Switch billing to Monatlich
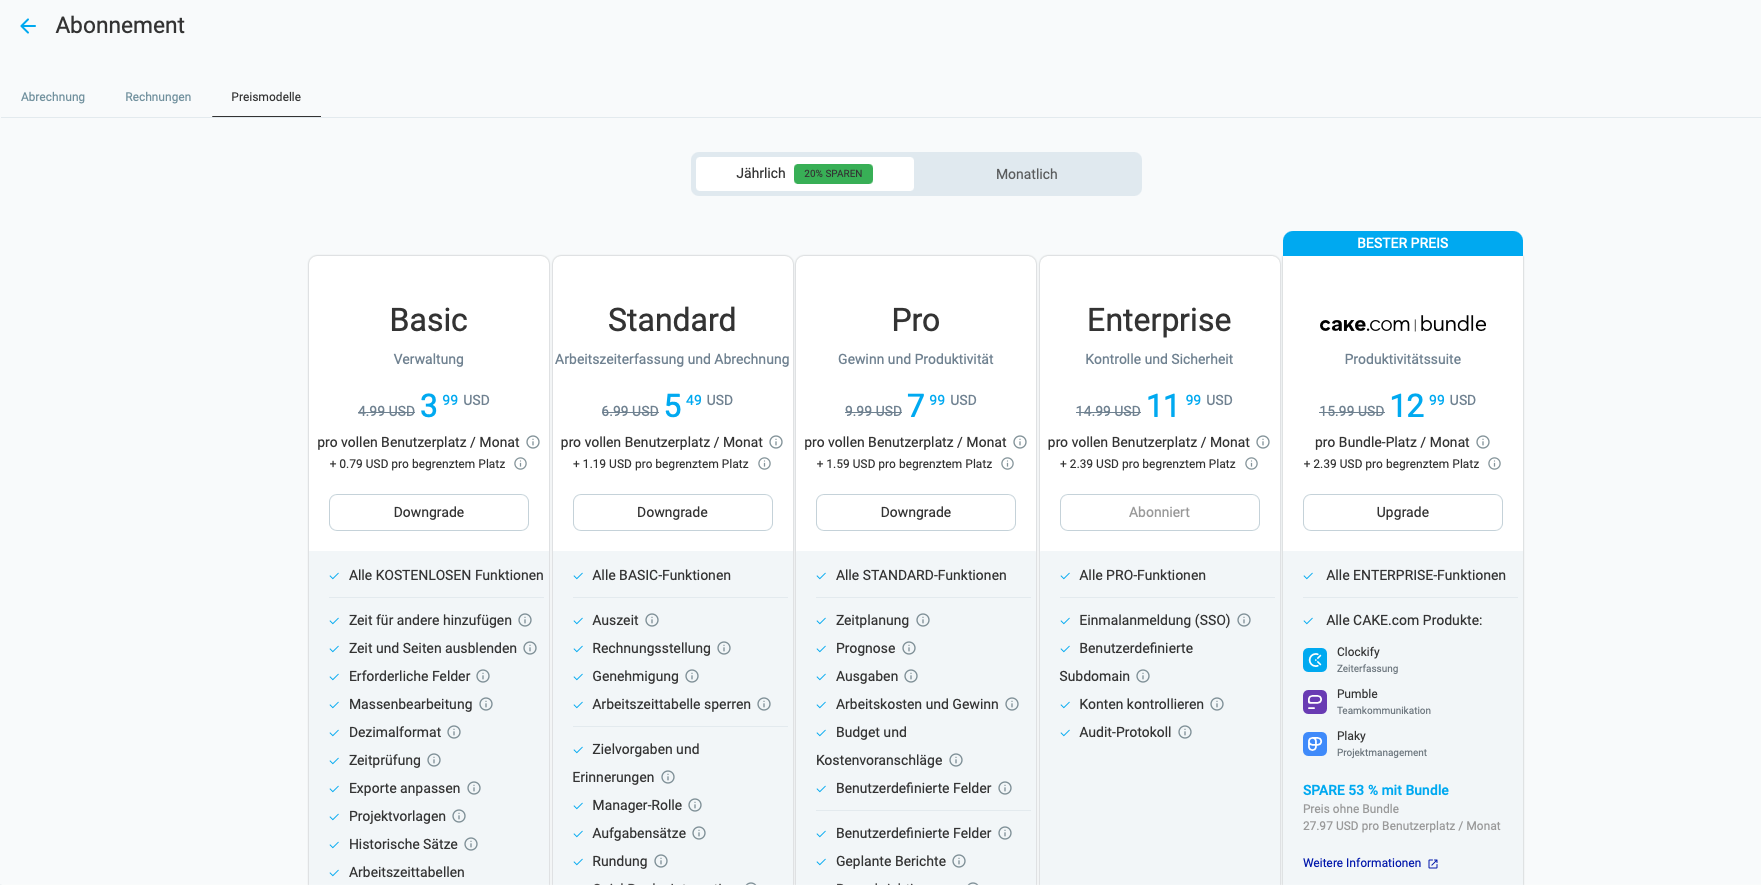Viewport: 1761px width, 885px height. coord(1027,174)
